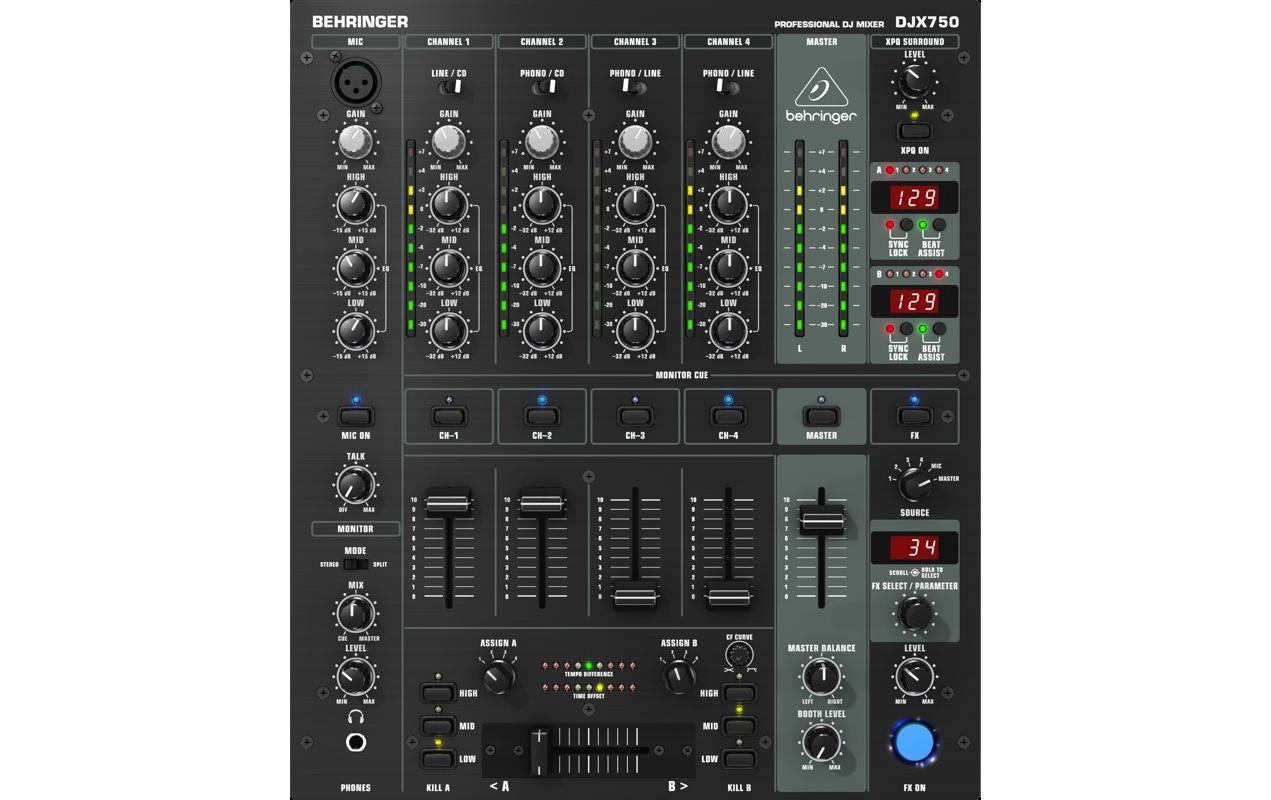Image resolution: width=1271 pixels, height=800 pixels.
Task: Click the MASTER BALANCE knob
Action: tap(821, 677)
